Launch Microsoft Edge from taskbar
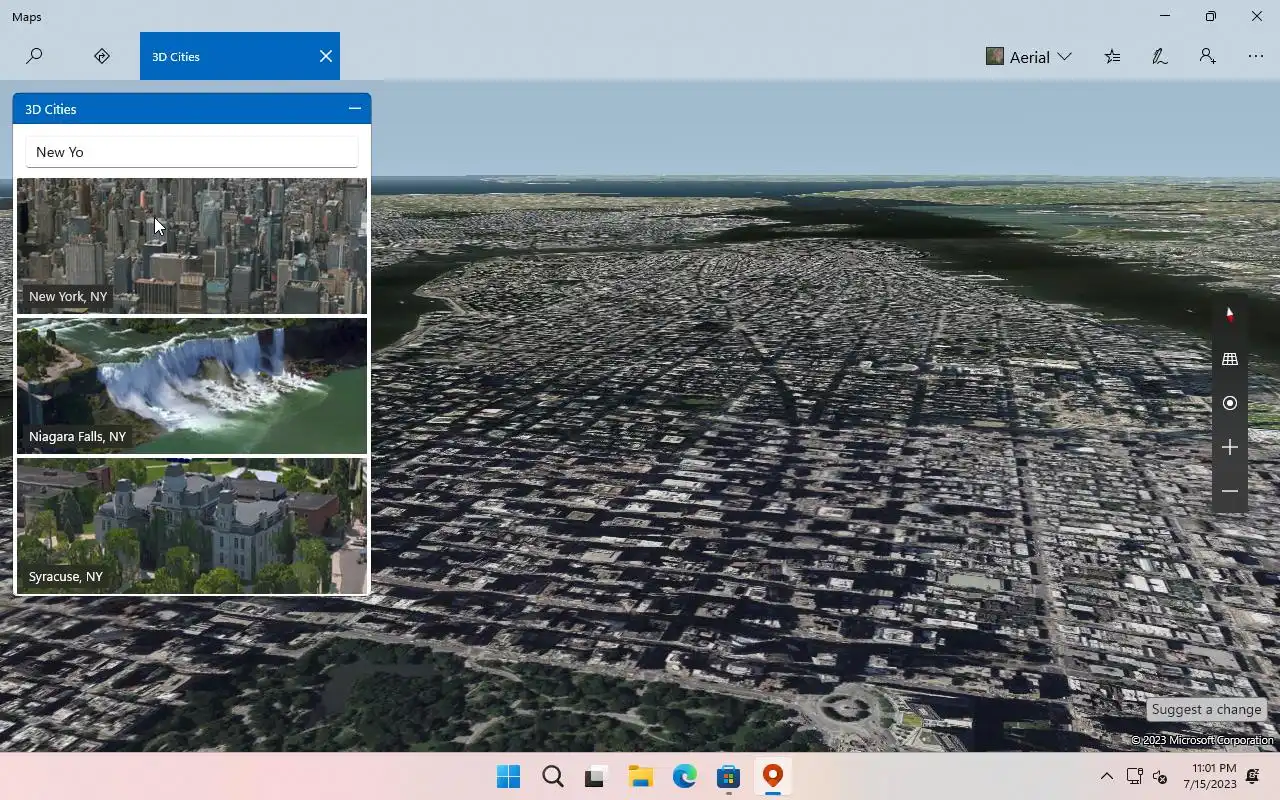1280x800 pixels. 684,776
